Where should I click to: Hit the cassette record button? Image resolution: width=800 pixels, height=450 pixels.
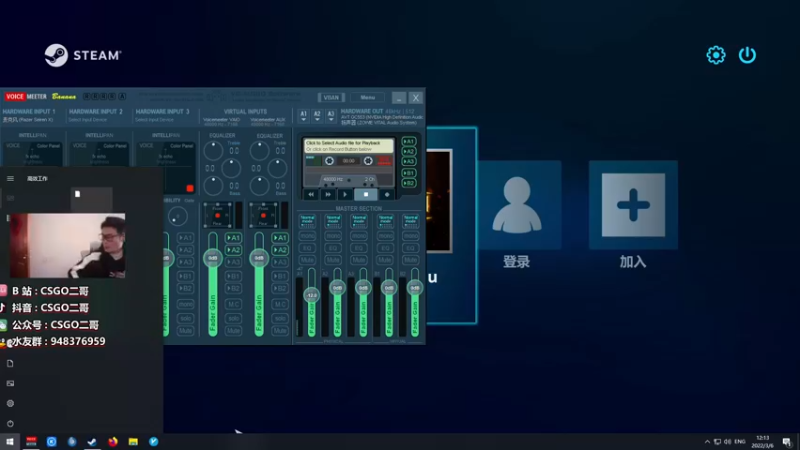click(387, 194)
